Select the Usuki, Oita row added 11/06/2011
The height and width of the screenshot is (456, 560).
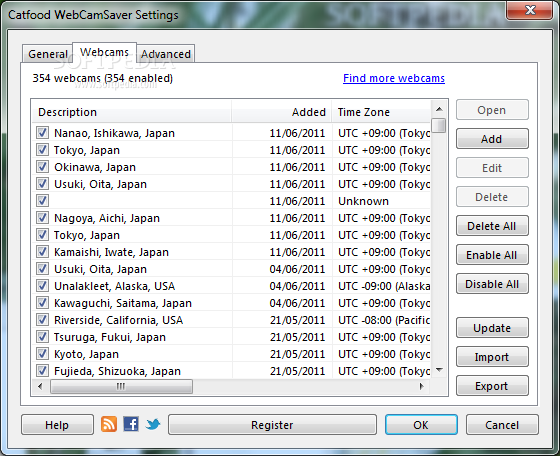coord(231,184)
